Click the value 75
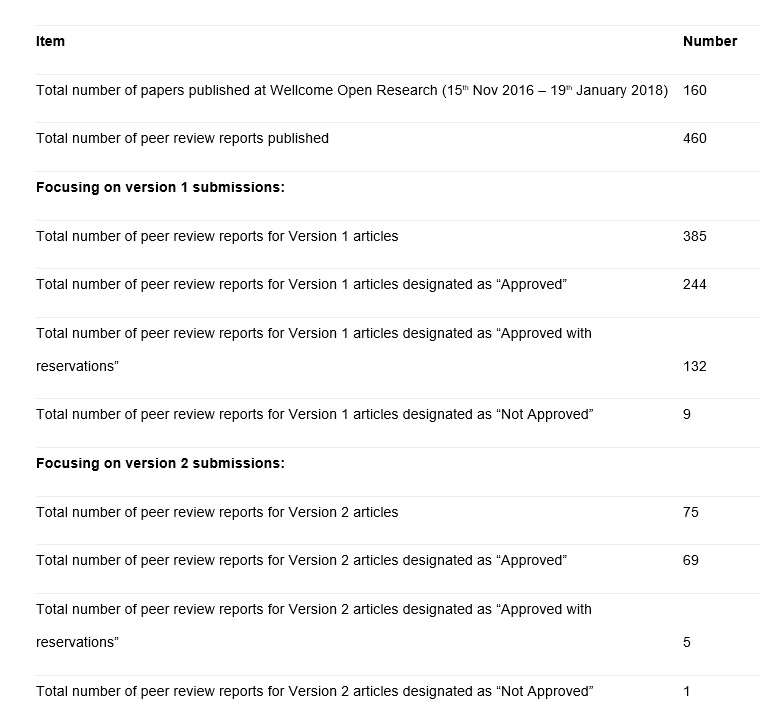 (690, 512)
